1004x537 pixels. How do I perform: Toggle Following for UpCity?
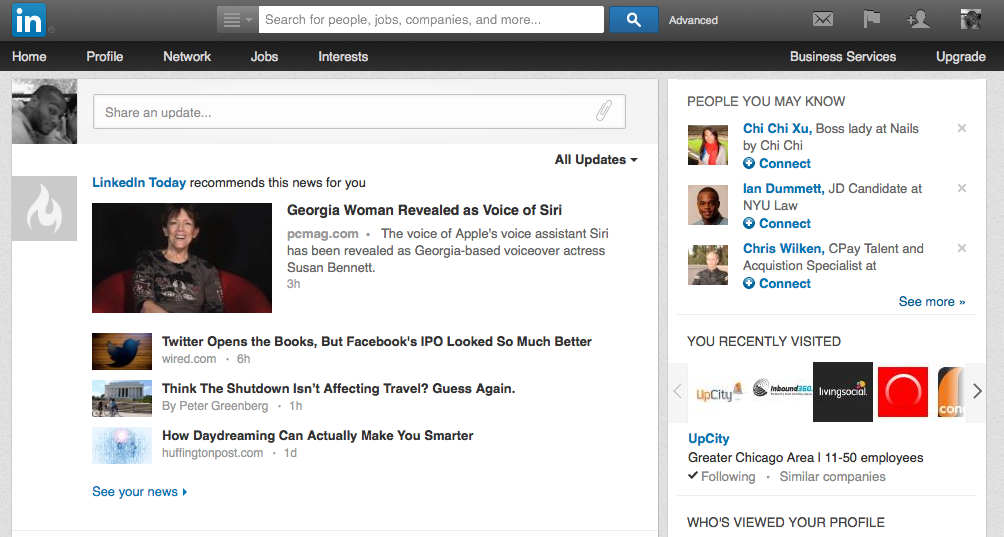[722, 476]
